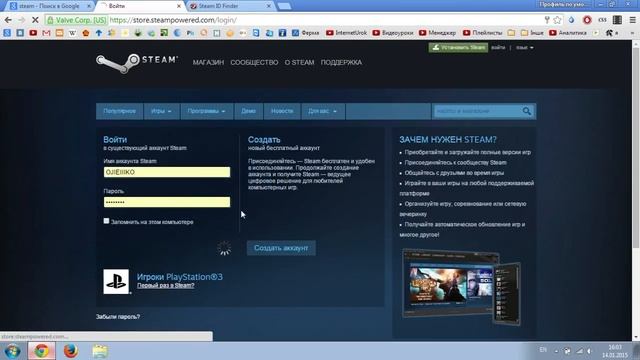Click the green Установить Steam button
This screenshot has width=640, height=360.
458,47
